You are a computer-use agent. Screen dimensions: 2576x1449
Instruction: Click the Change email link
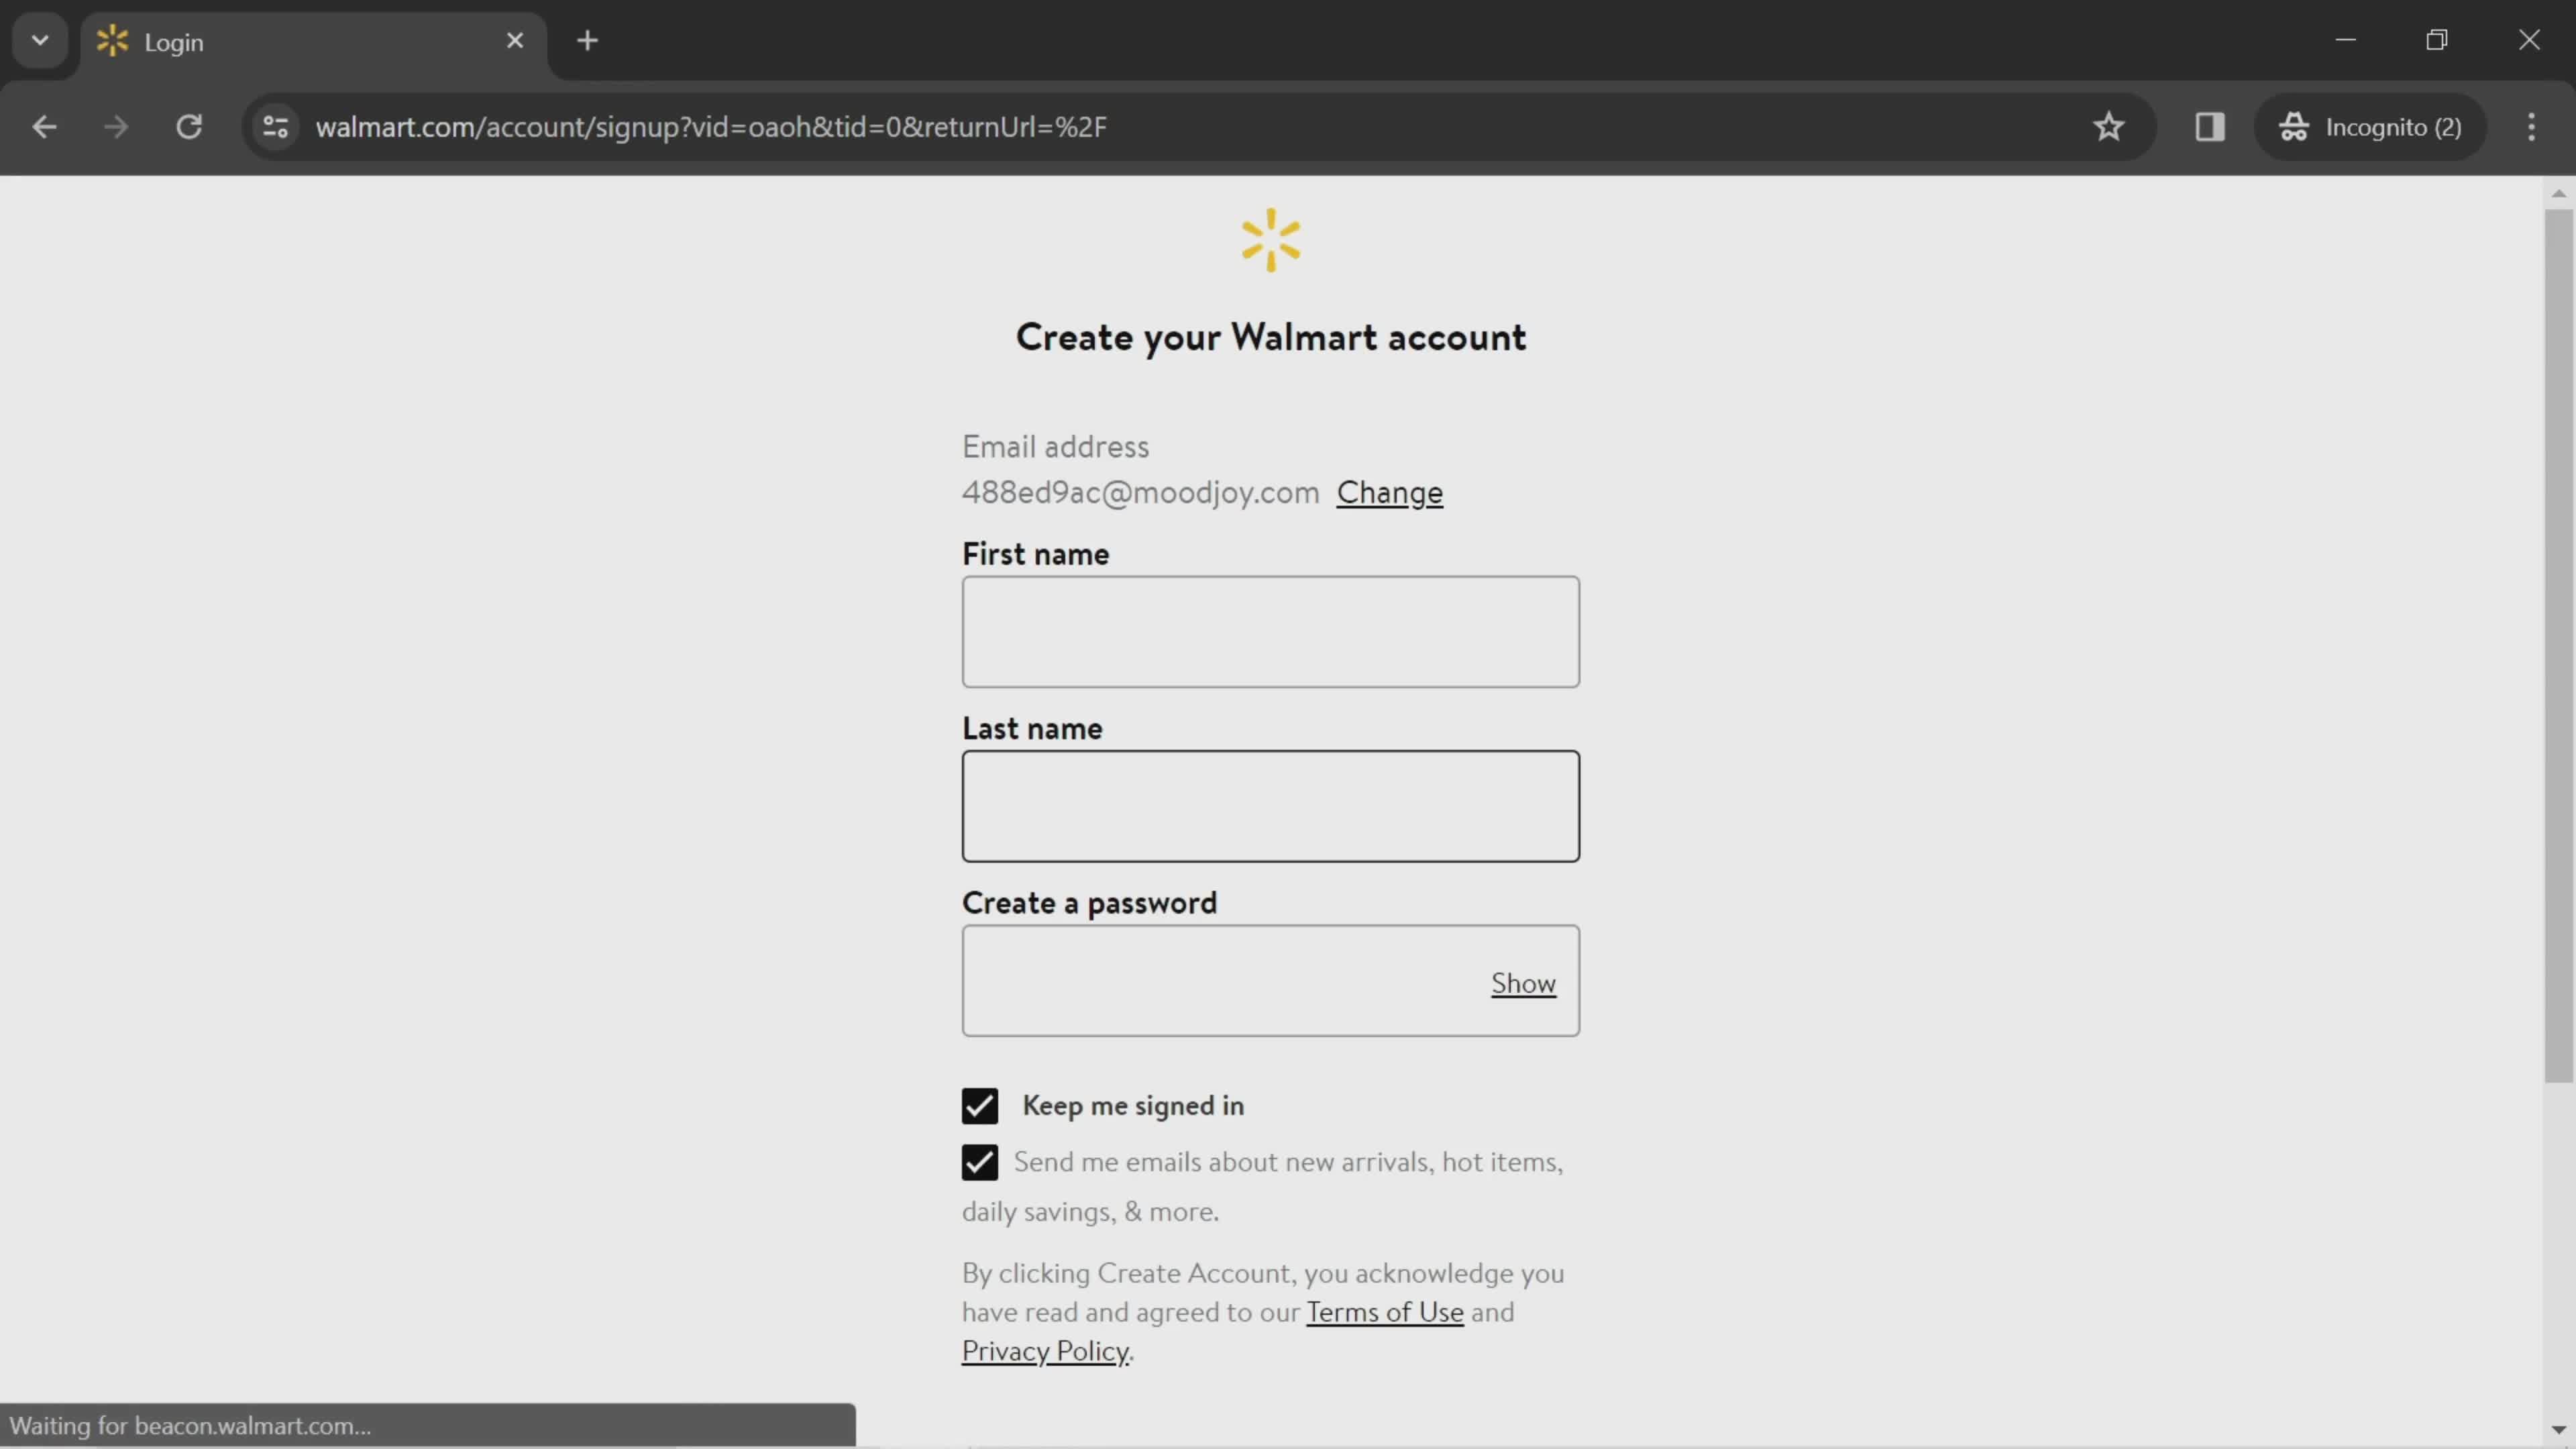[x=1389, y=492]
